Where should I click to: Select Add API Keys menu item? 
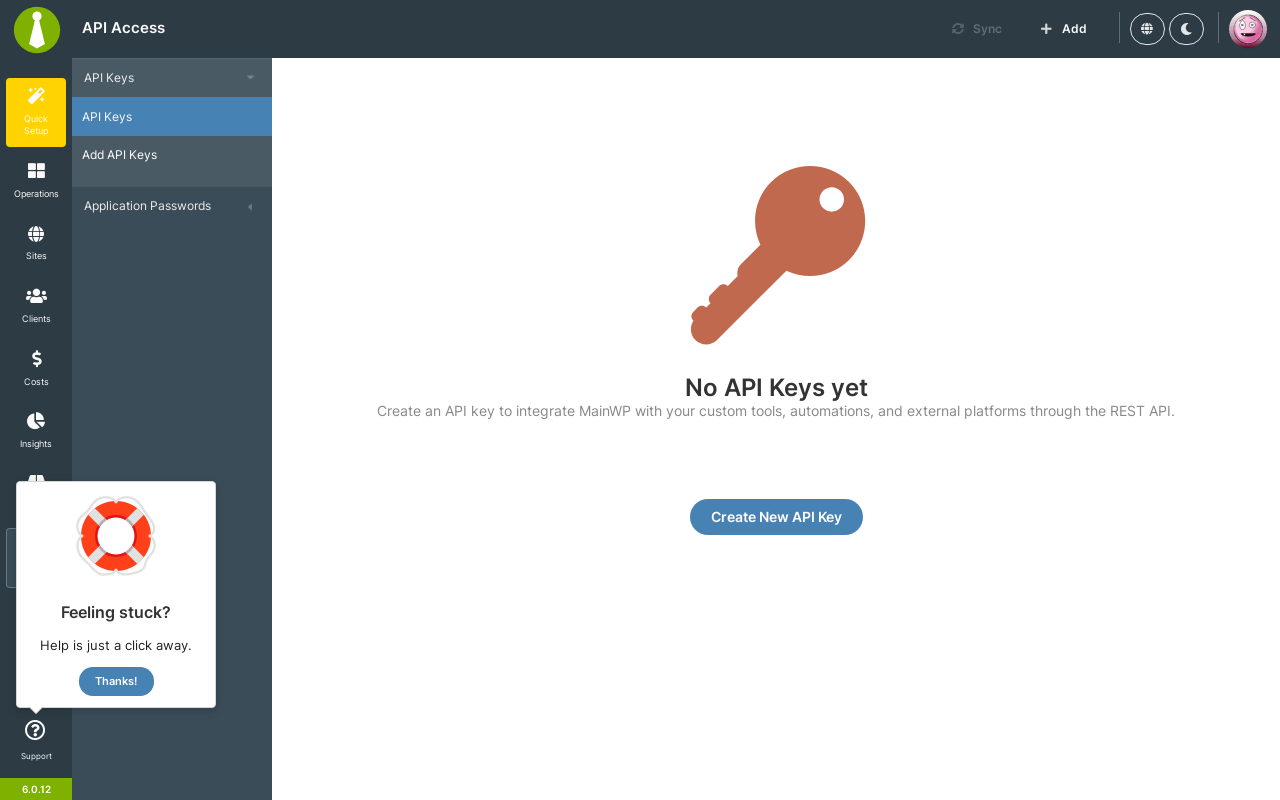tap(172, 155)
